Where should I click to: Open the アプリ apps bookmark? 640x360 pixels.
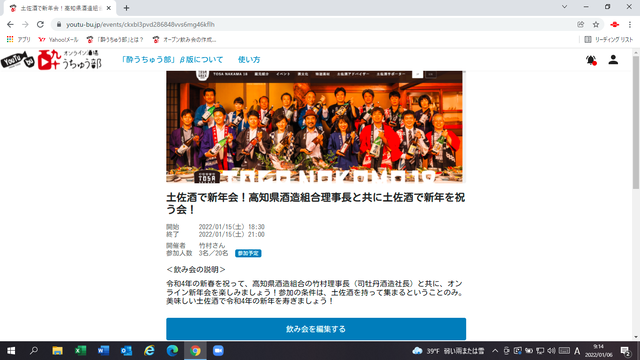pos(19,40)
